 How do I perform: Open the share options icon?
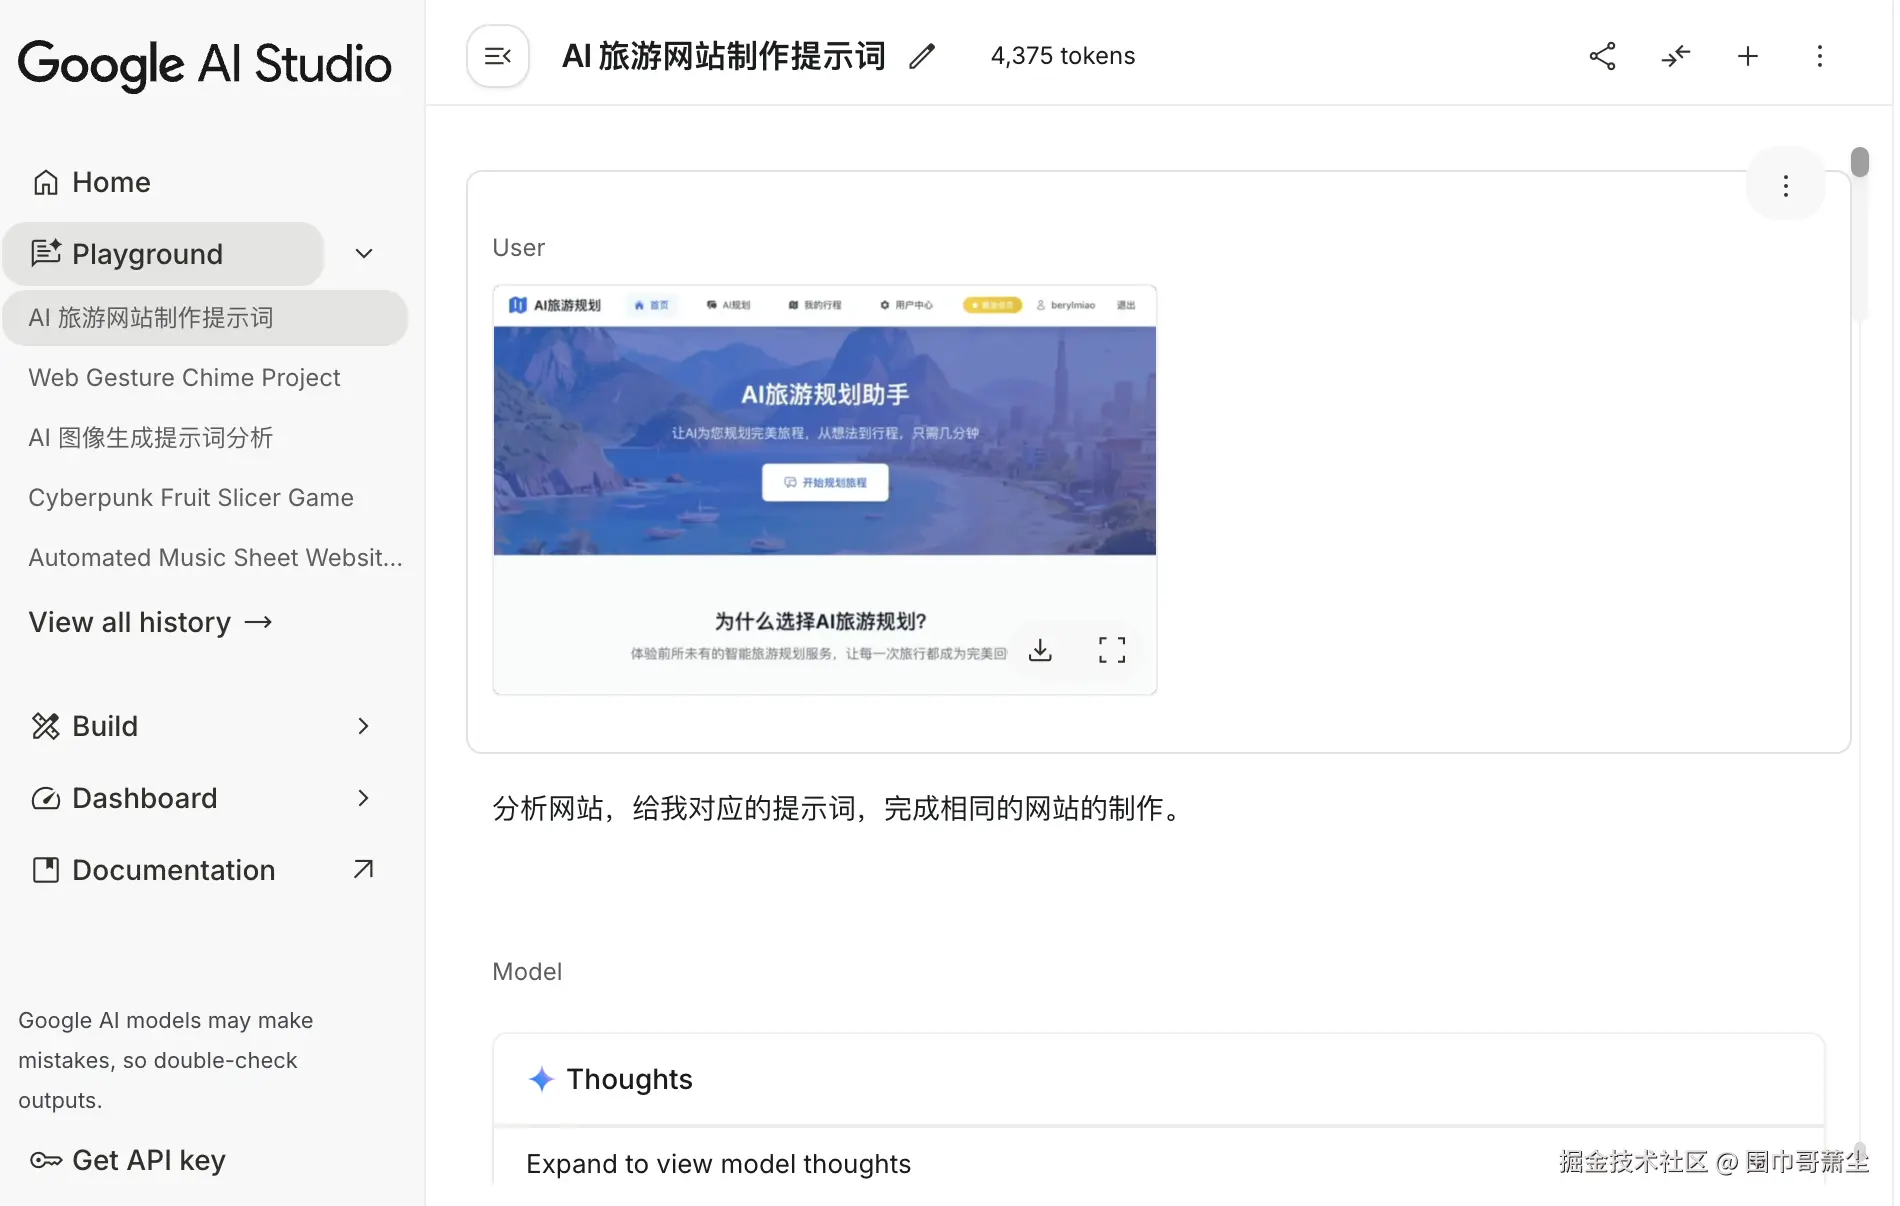coord(1603,56)
